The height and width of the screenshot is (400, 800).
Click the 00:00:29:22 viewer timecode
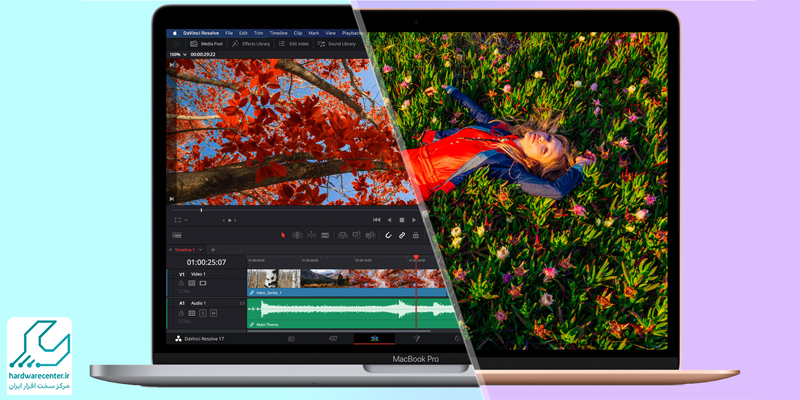[x=203, y=54]
